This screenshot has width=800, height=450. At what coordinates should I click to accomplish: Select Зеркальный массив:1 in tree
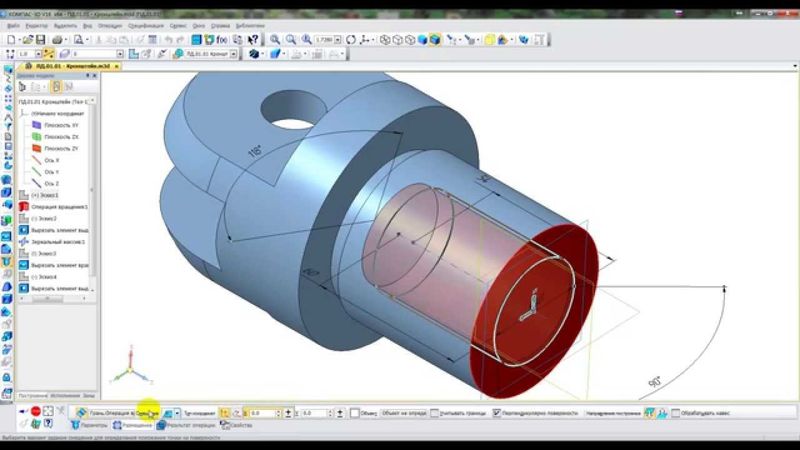click(58, 242)
